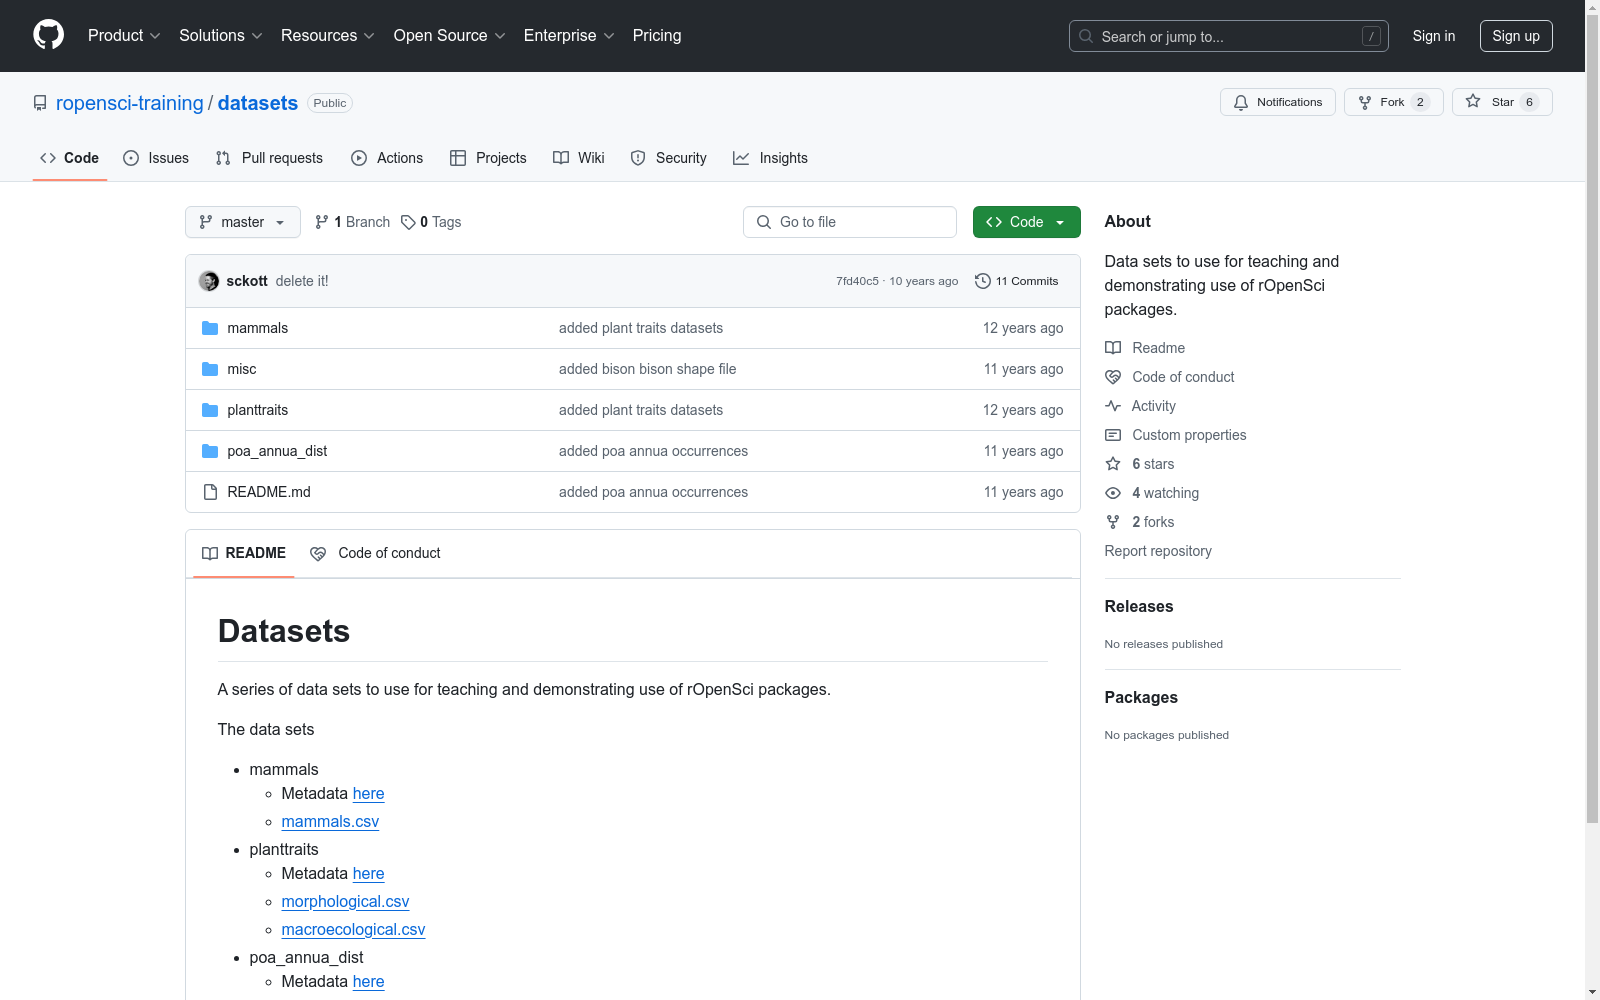This screenshot has width=1600, height=1000.
Task: Open the Releases heading link
Action: pyautogui.click(x=1139, y=606)
